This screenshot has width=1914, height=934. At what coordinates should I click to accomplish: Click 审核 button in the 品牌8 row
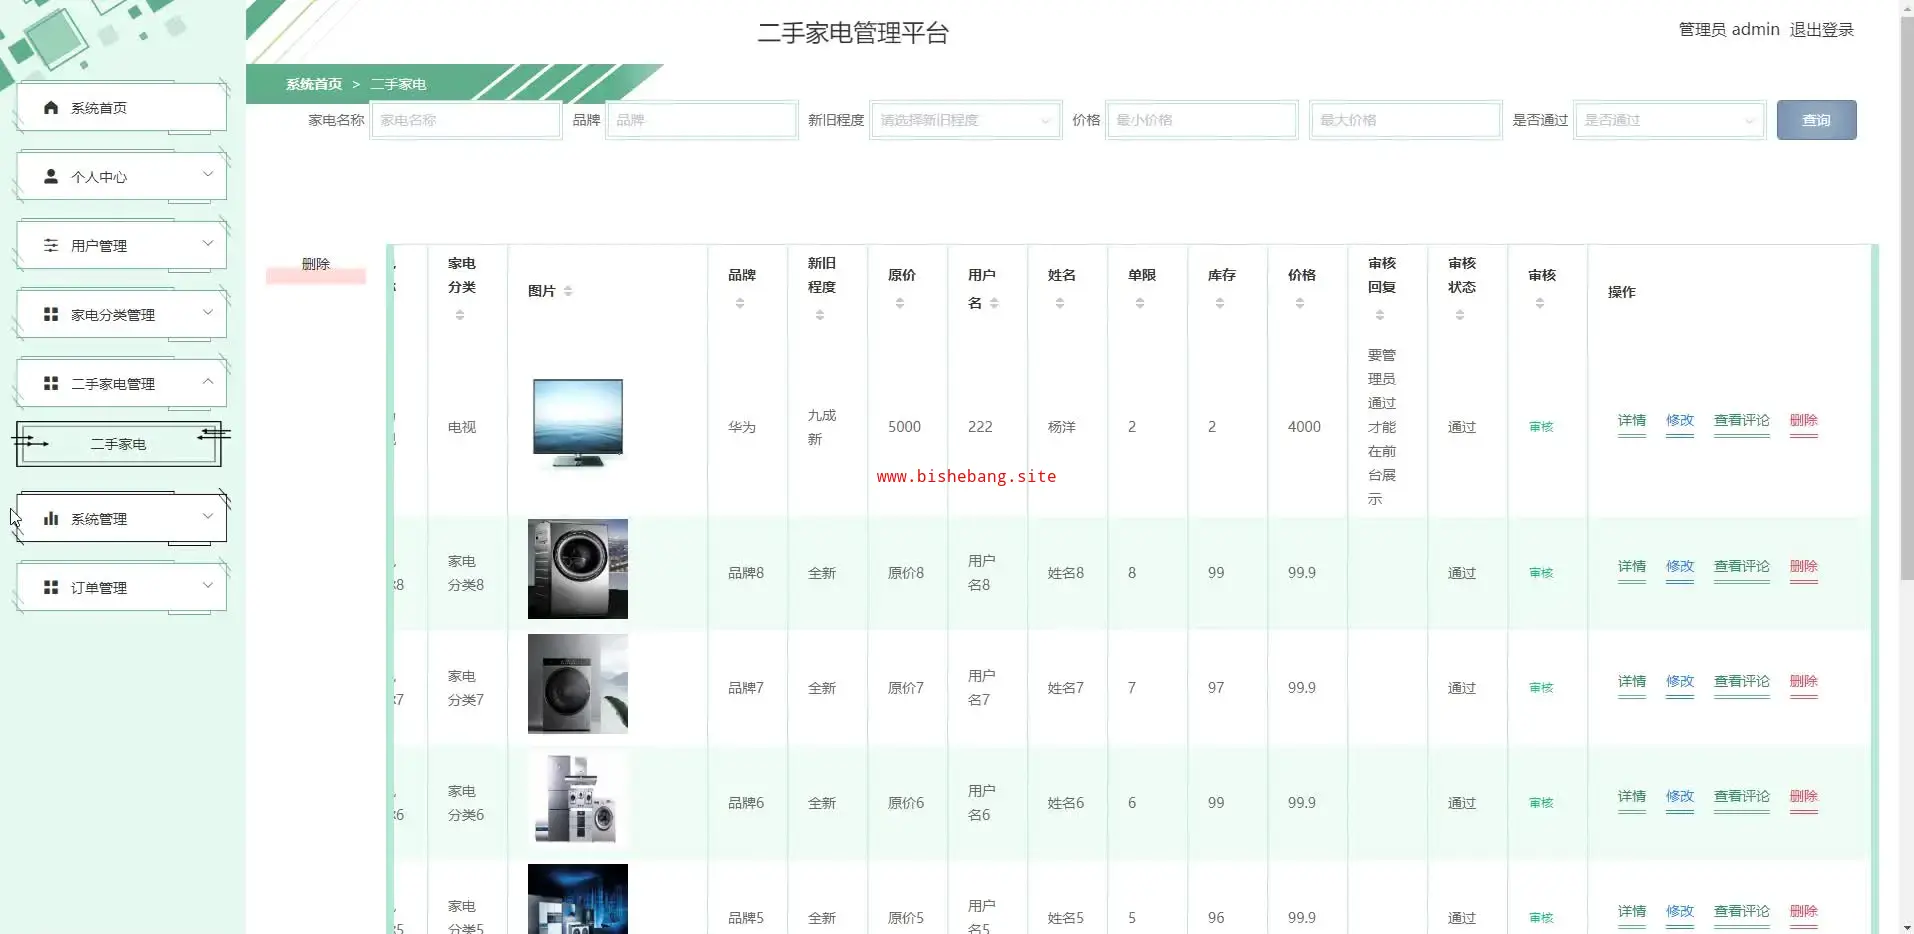[1541, 573]
